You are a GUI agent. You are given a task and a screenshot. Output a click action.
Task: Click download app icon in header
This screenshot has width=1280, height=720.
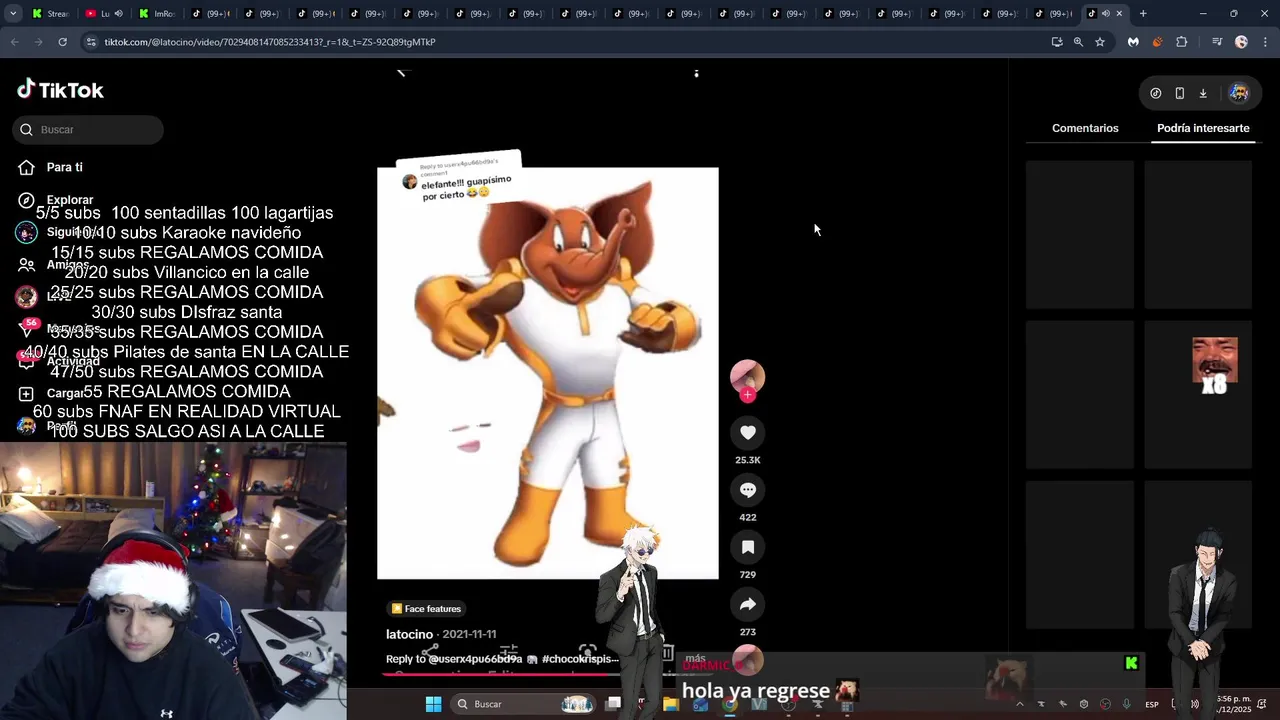(1203, 93)
